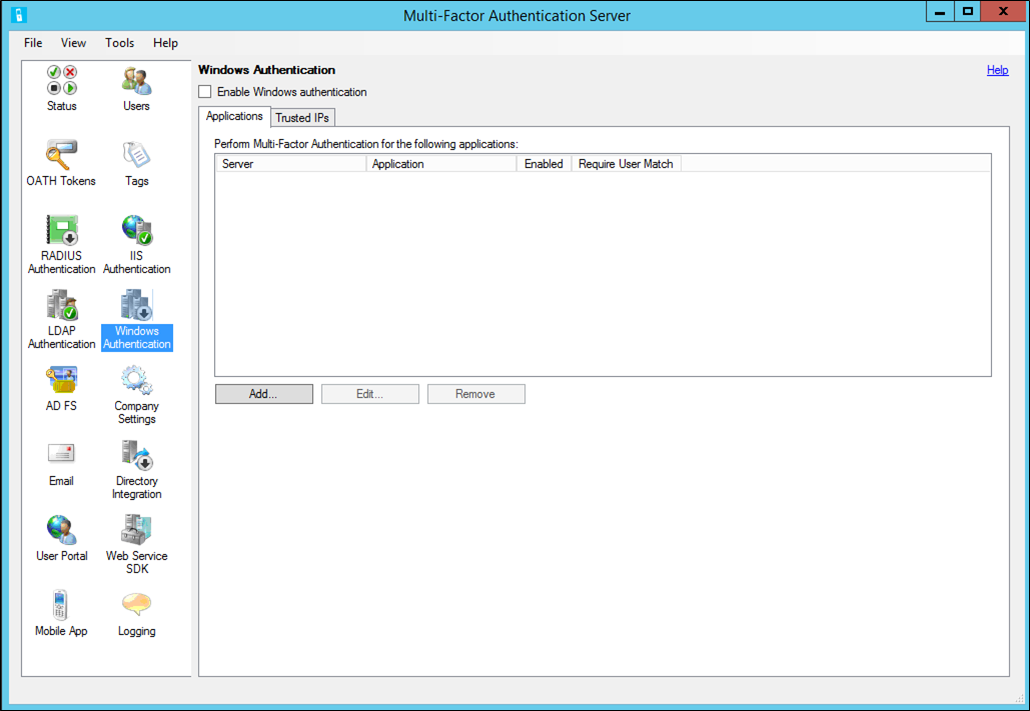Screen dimensions: 1030x711
Task: Click the Add button to register application
Action: [263, 393]
